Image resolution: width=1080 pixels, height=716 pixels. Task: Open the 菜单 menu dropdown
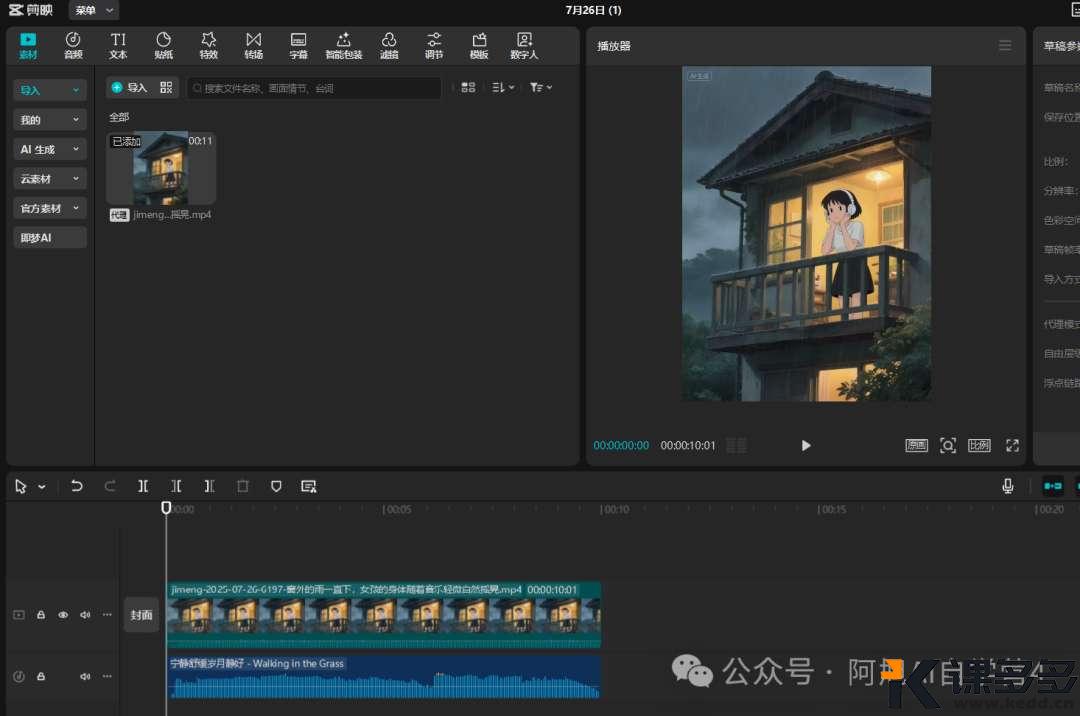pyautogui.click(x=94, y=10)
